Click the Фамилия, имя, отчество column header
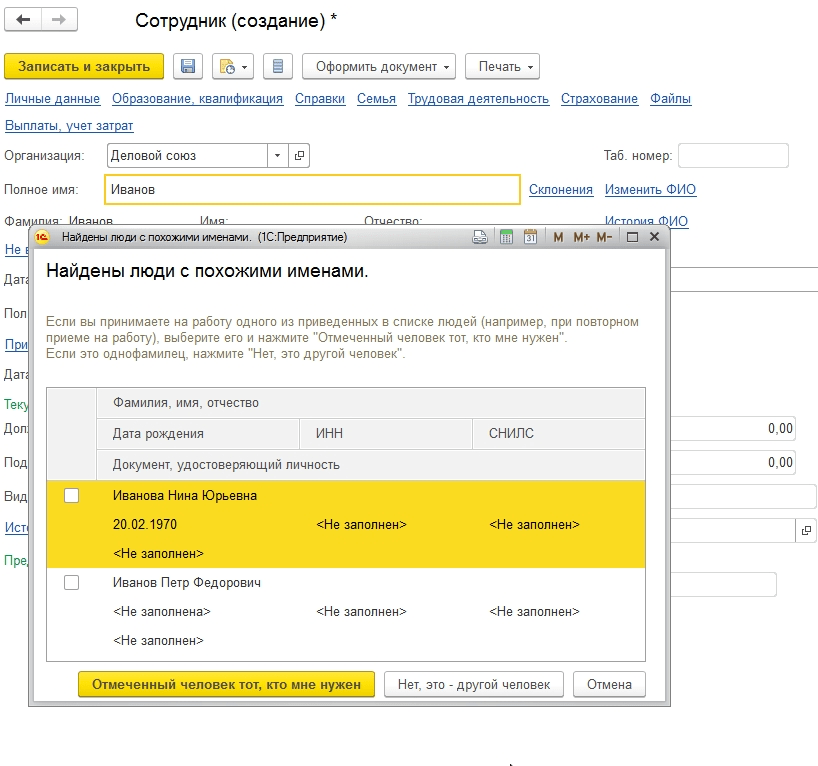The width and height of the screenshot is (818, 766). click(371, 403)
